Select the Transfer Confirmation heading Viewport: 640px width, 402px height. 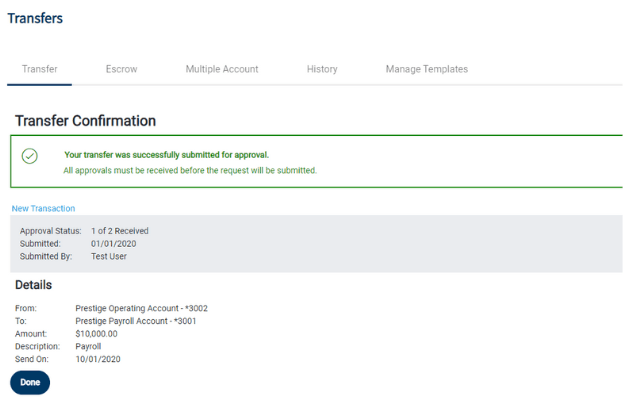click(85, 121)
